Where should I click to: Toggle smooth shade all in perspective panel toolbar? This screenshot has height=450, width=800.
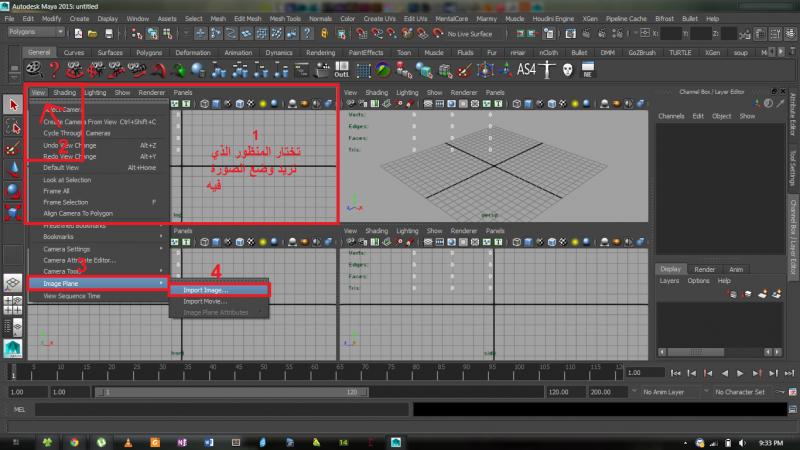(x=529, y=104)
